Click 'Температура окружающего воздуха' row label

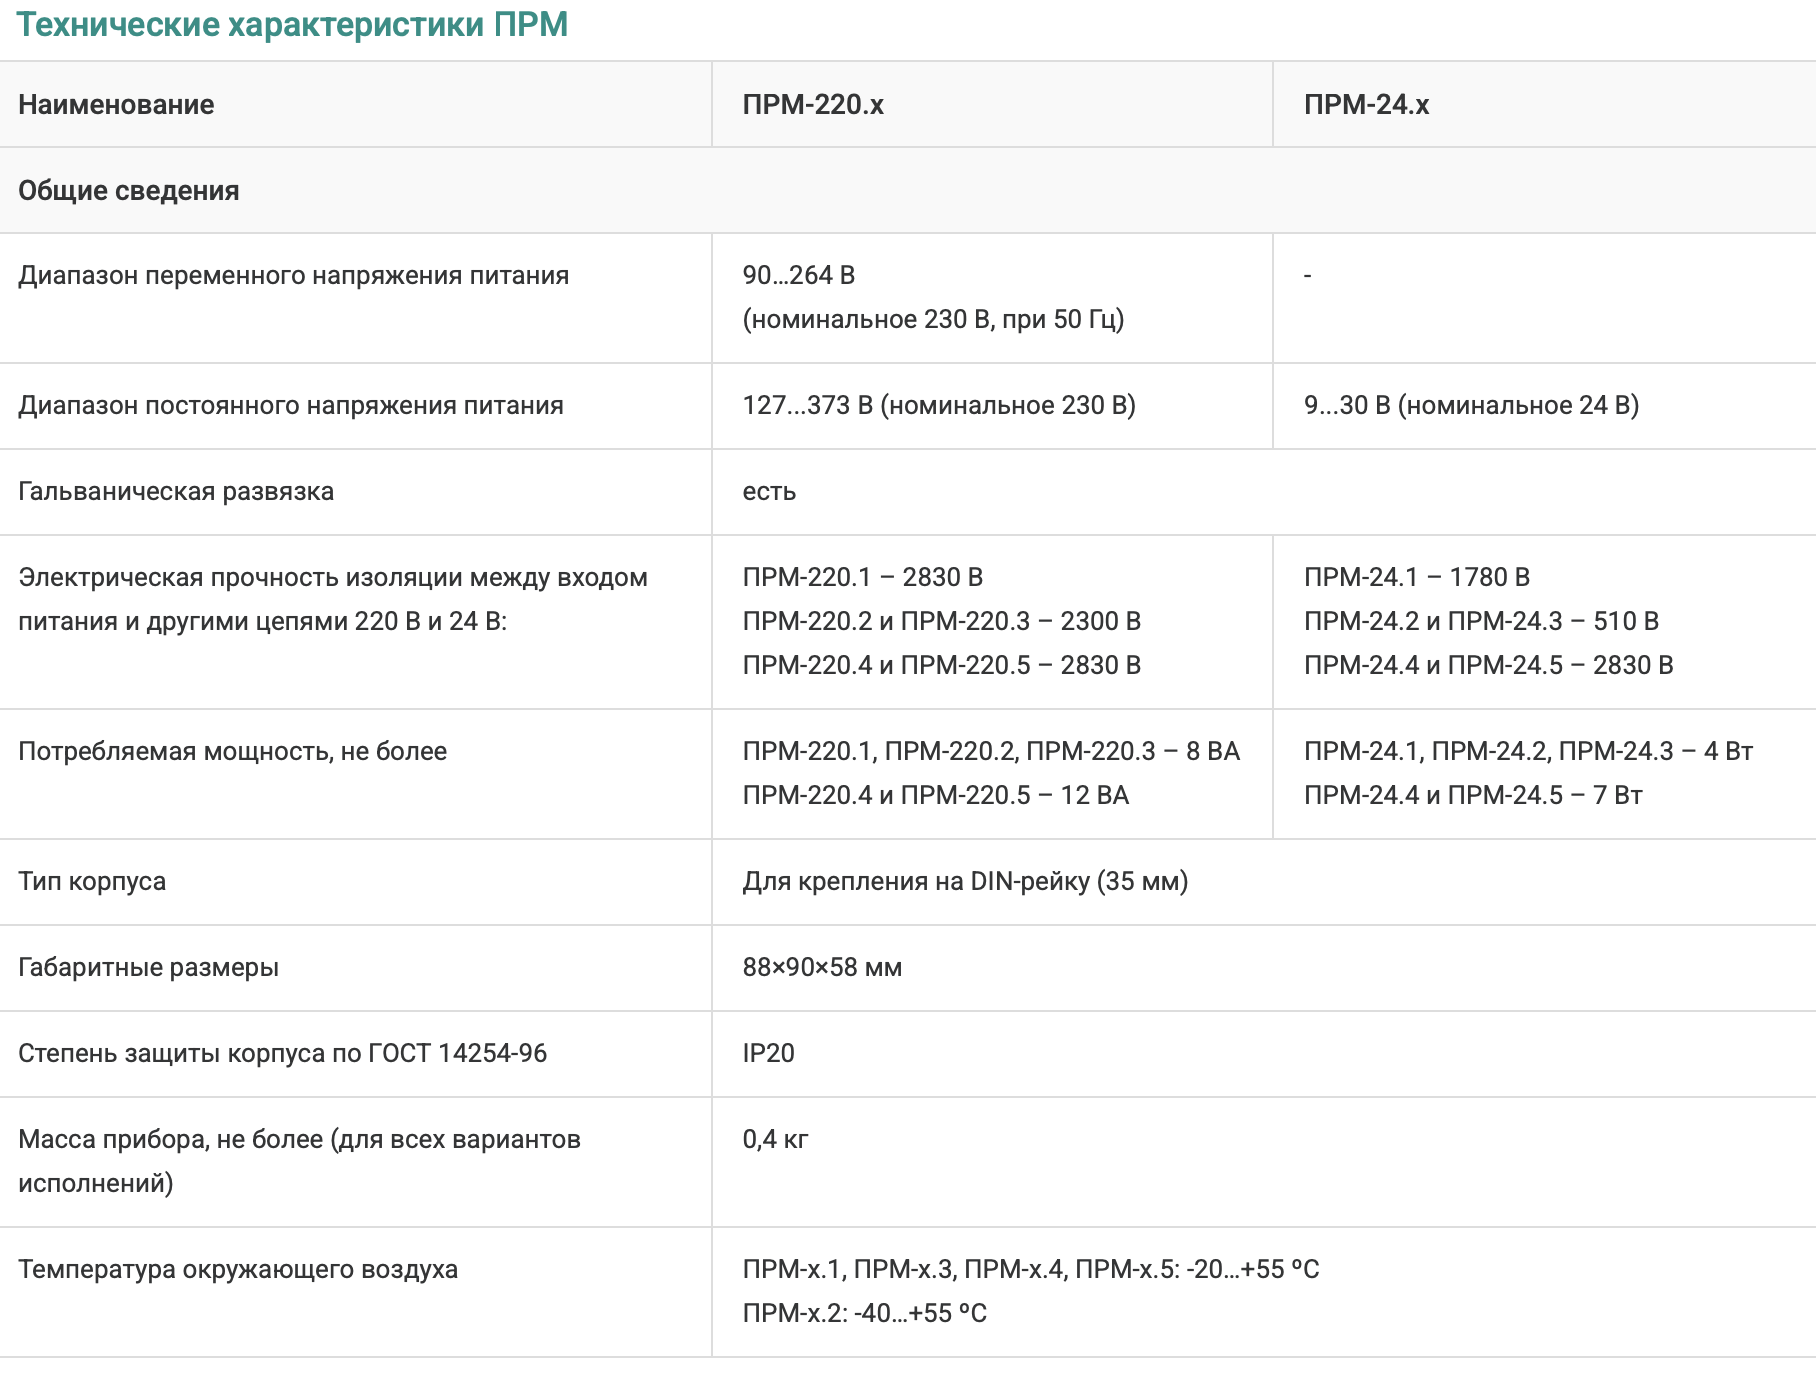[238, 1269]
